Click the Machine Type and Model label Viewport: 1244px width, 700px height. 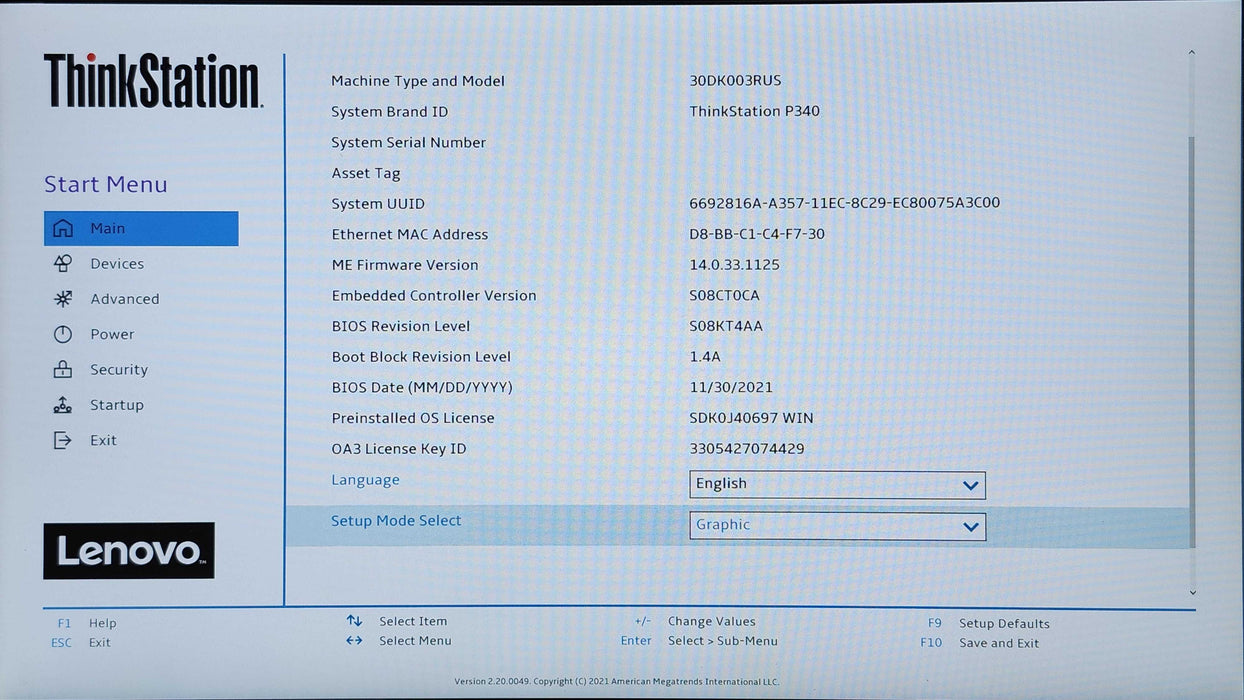(418, 81)
